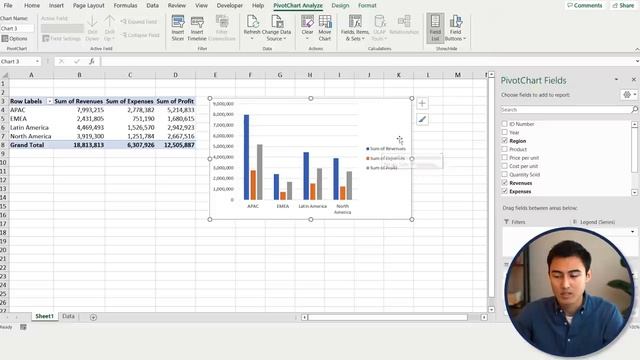The width and height of the screenshot is (640, 360).
Task: Select the orange APAC expenses bar
Action: click(253, 185)
